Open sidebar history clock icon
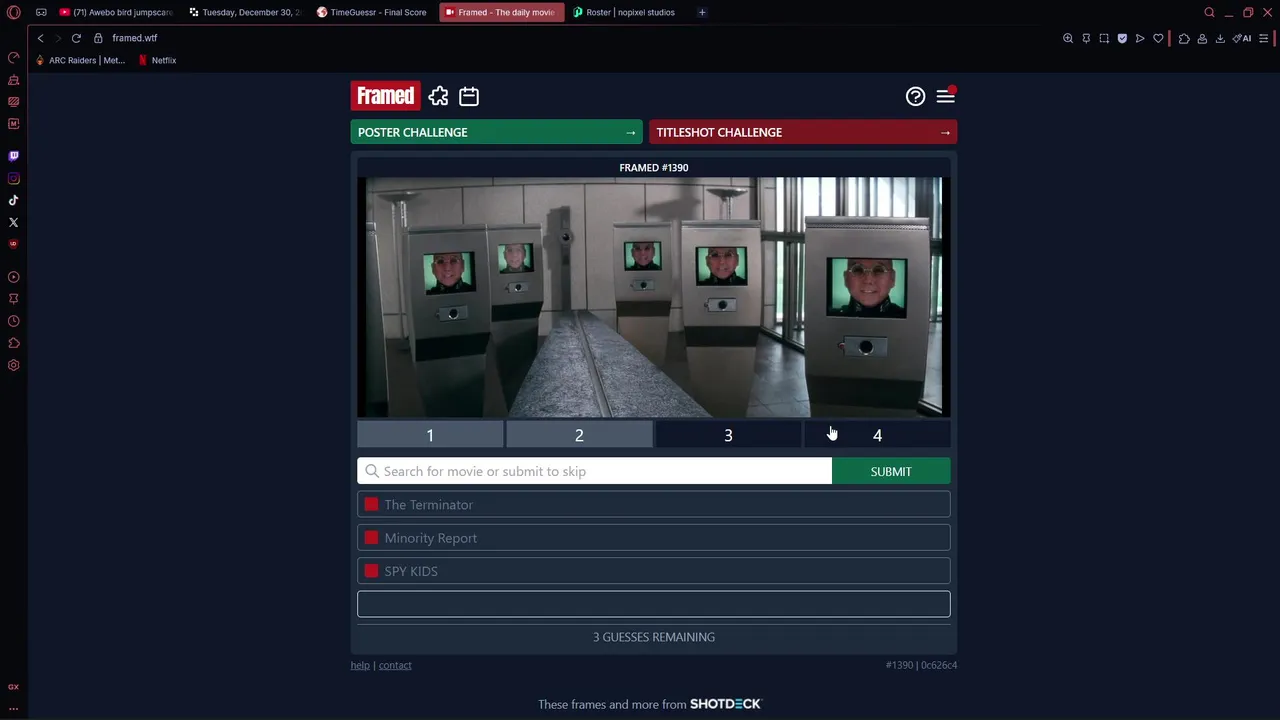1280x720 pixels. (x=14, y=321)
